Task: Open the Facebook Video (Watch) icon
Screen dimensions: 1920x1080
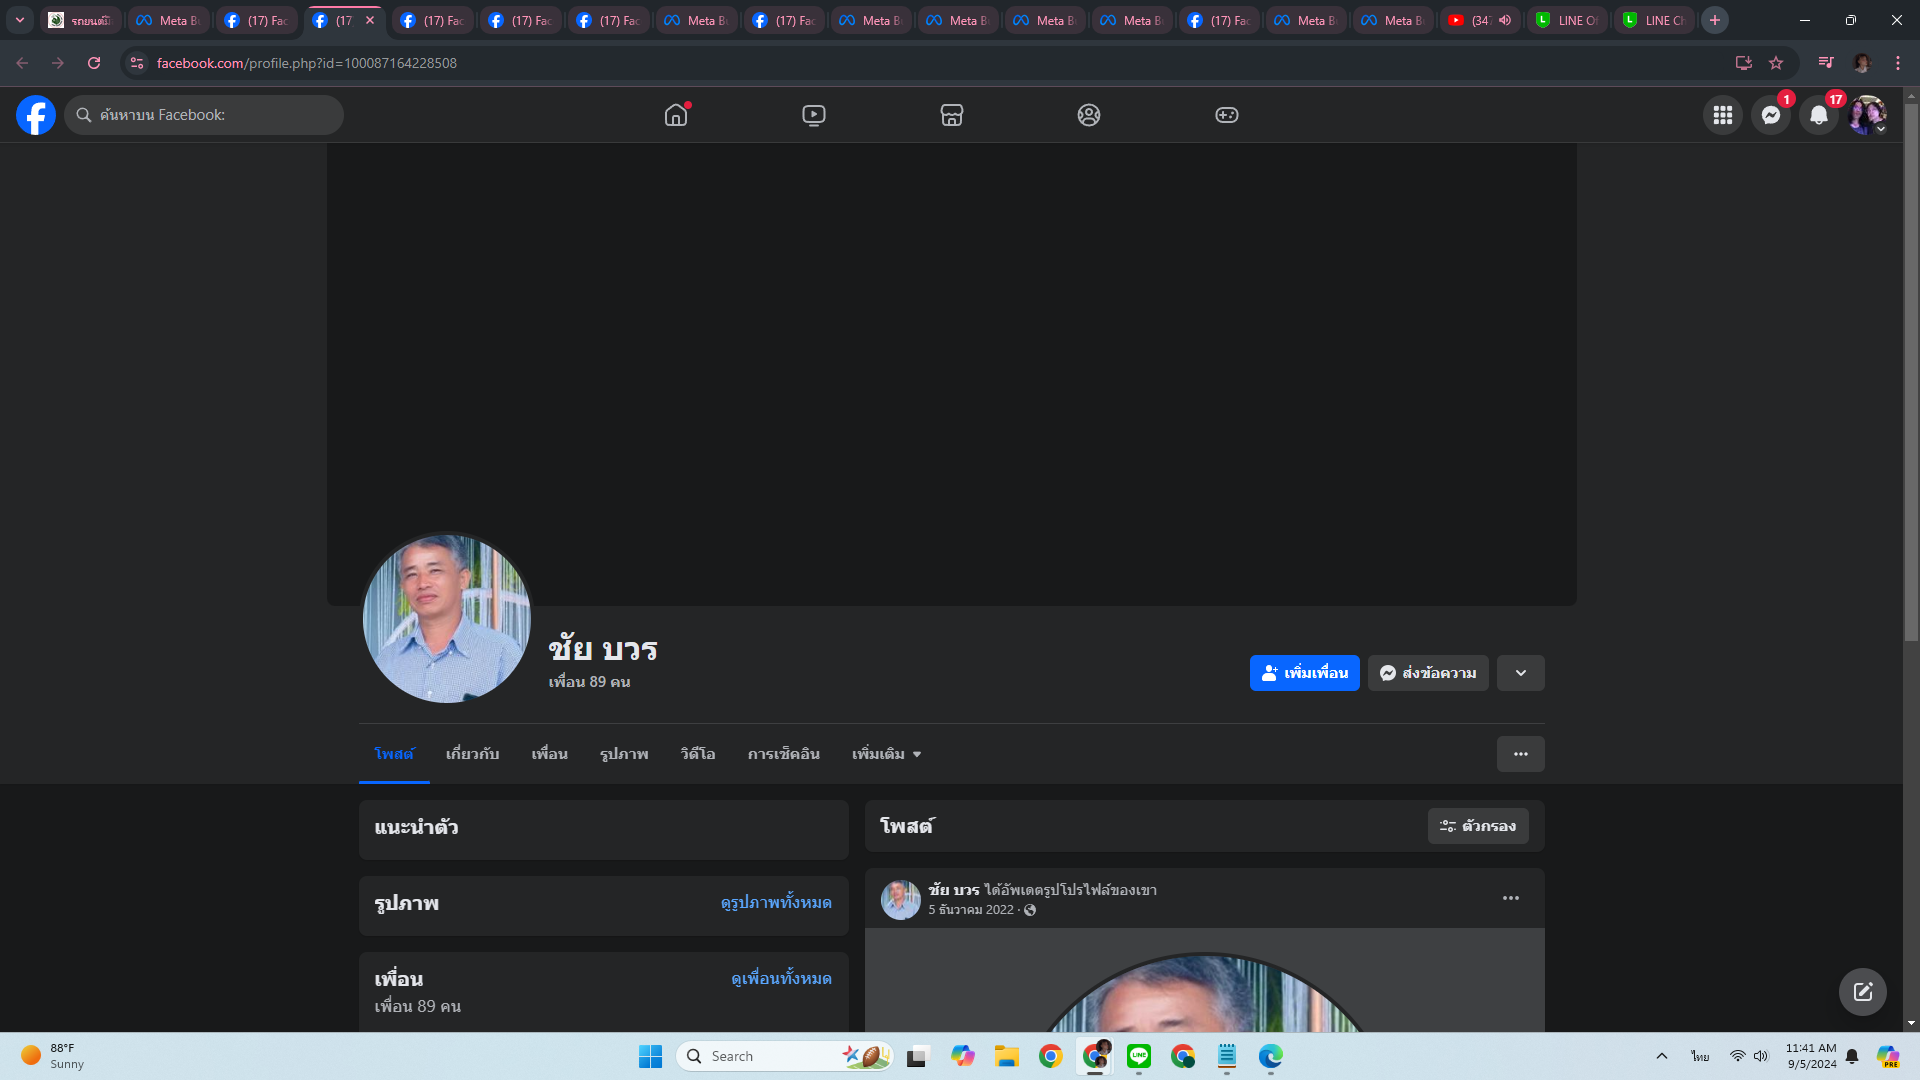Action: pyautogui.click(x=814, y=115)
